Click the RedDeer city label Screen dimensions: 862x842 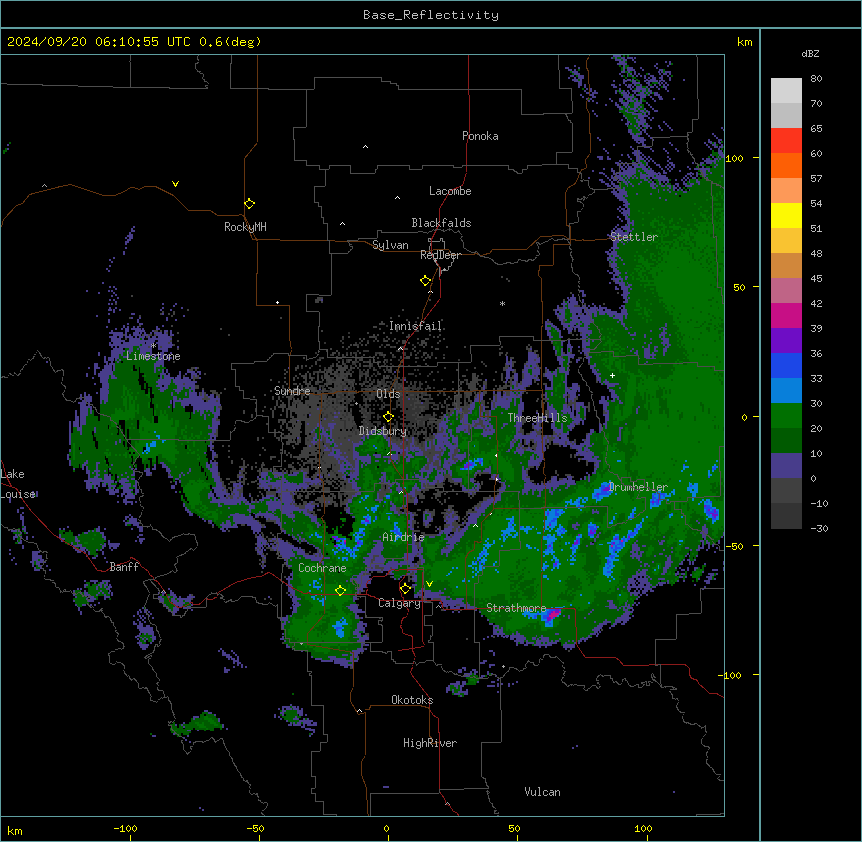click(x=440, y=255)
